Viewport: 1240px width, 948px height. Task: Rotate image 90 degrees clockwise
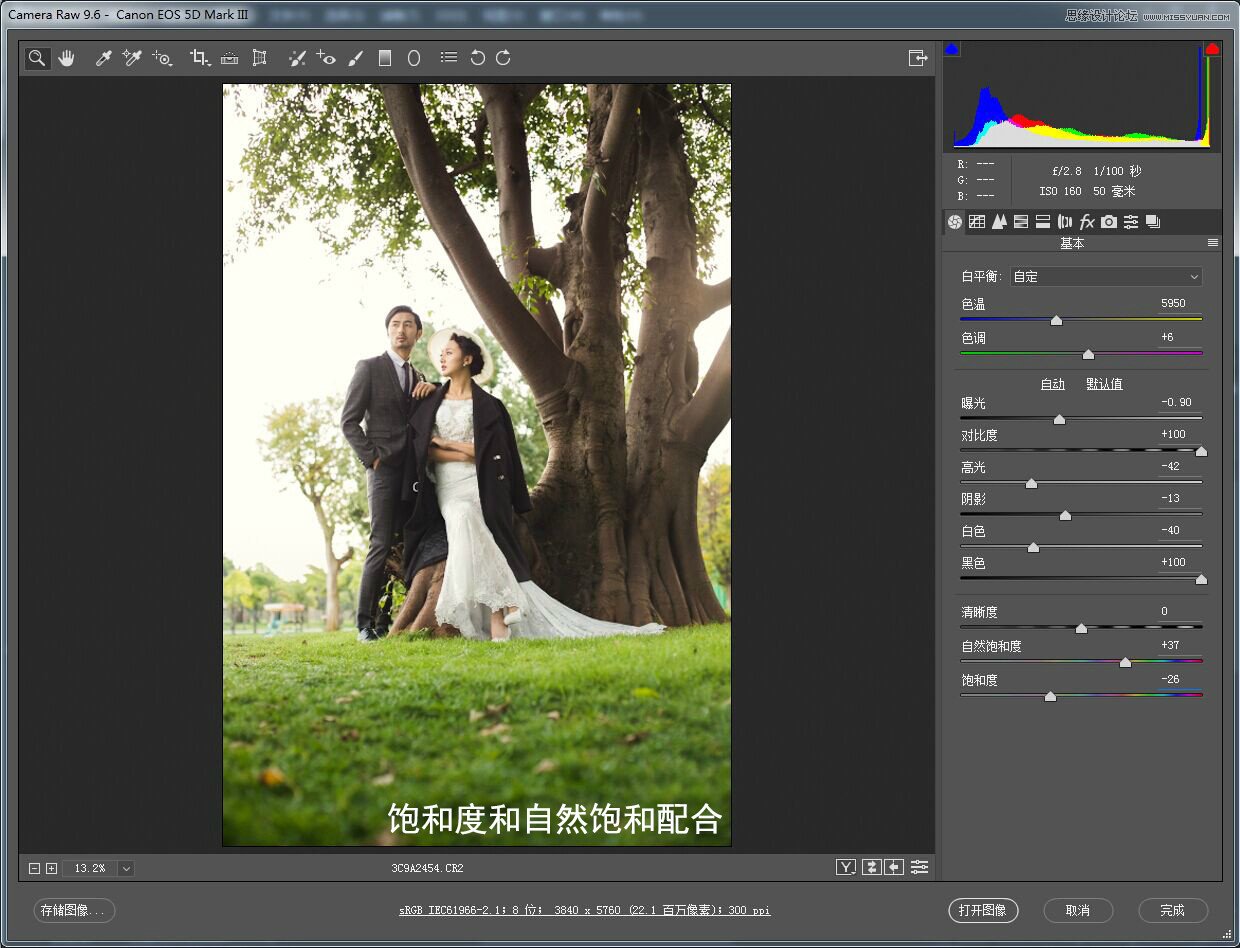point(503,58)
